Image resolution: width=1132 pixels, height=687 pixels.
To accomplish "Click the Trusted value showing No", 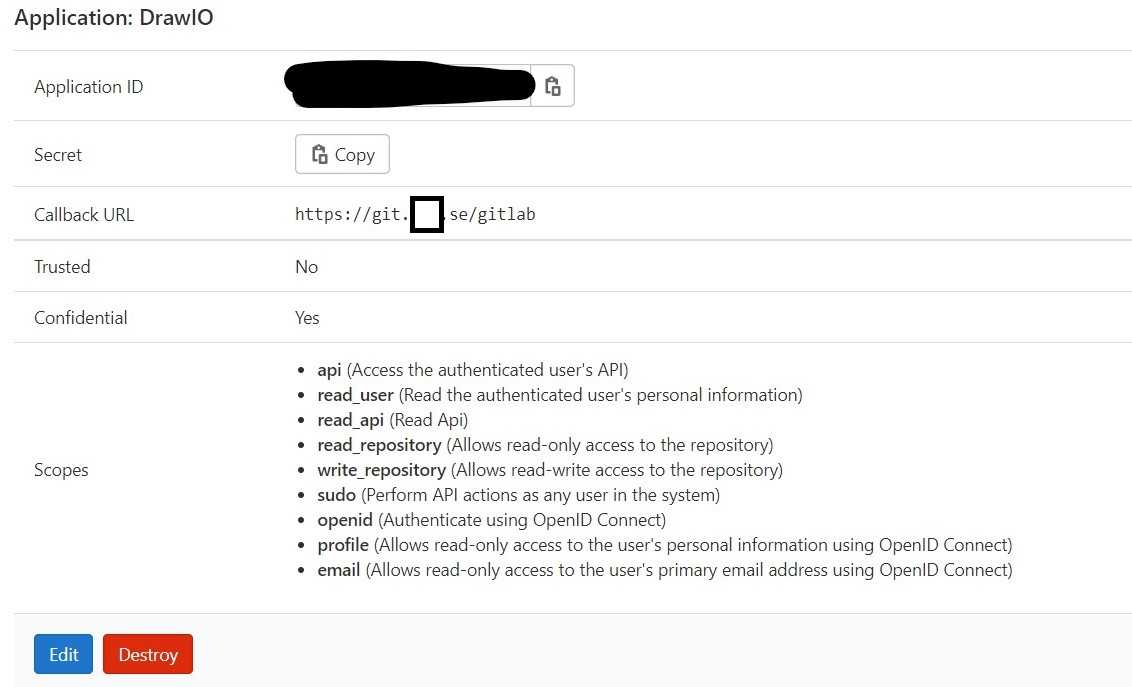I will click(x=306, y=266).
